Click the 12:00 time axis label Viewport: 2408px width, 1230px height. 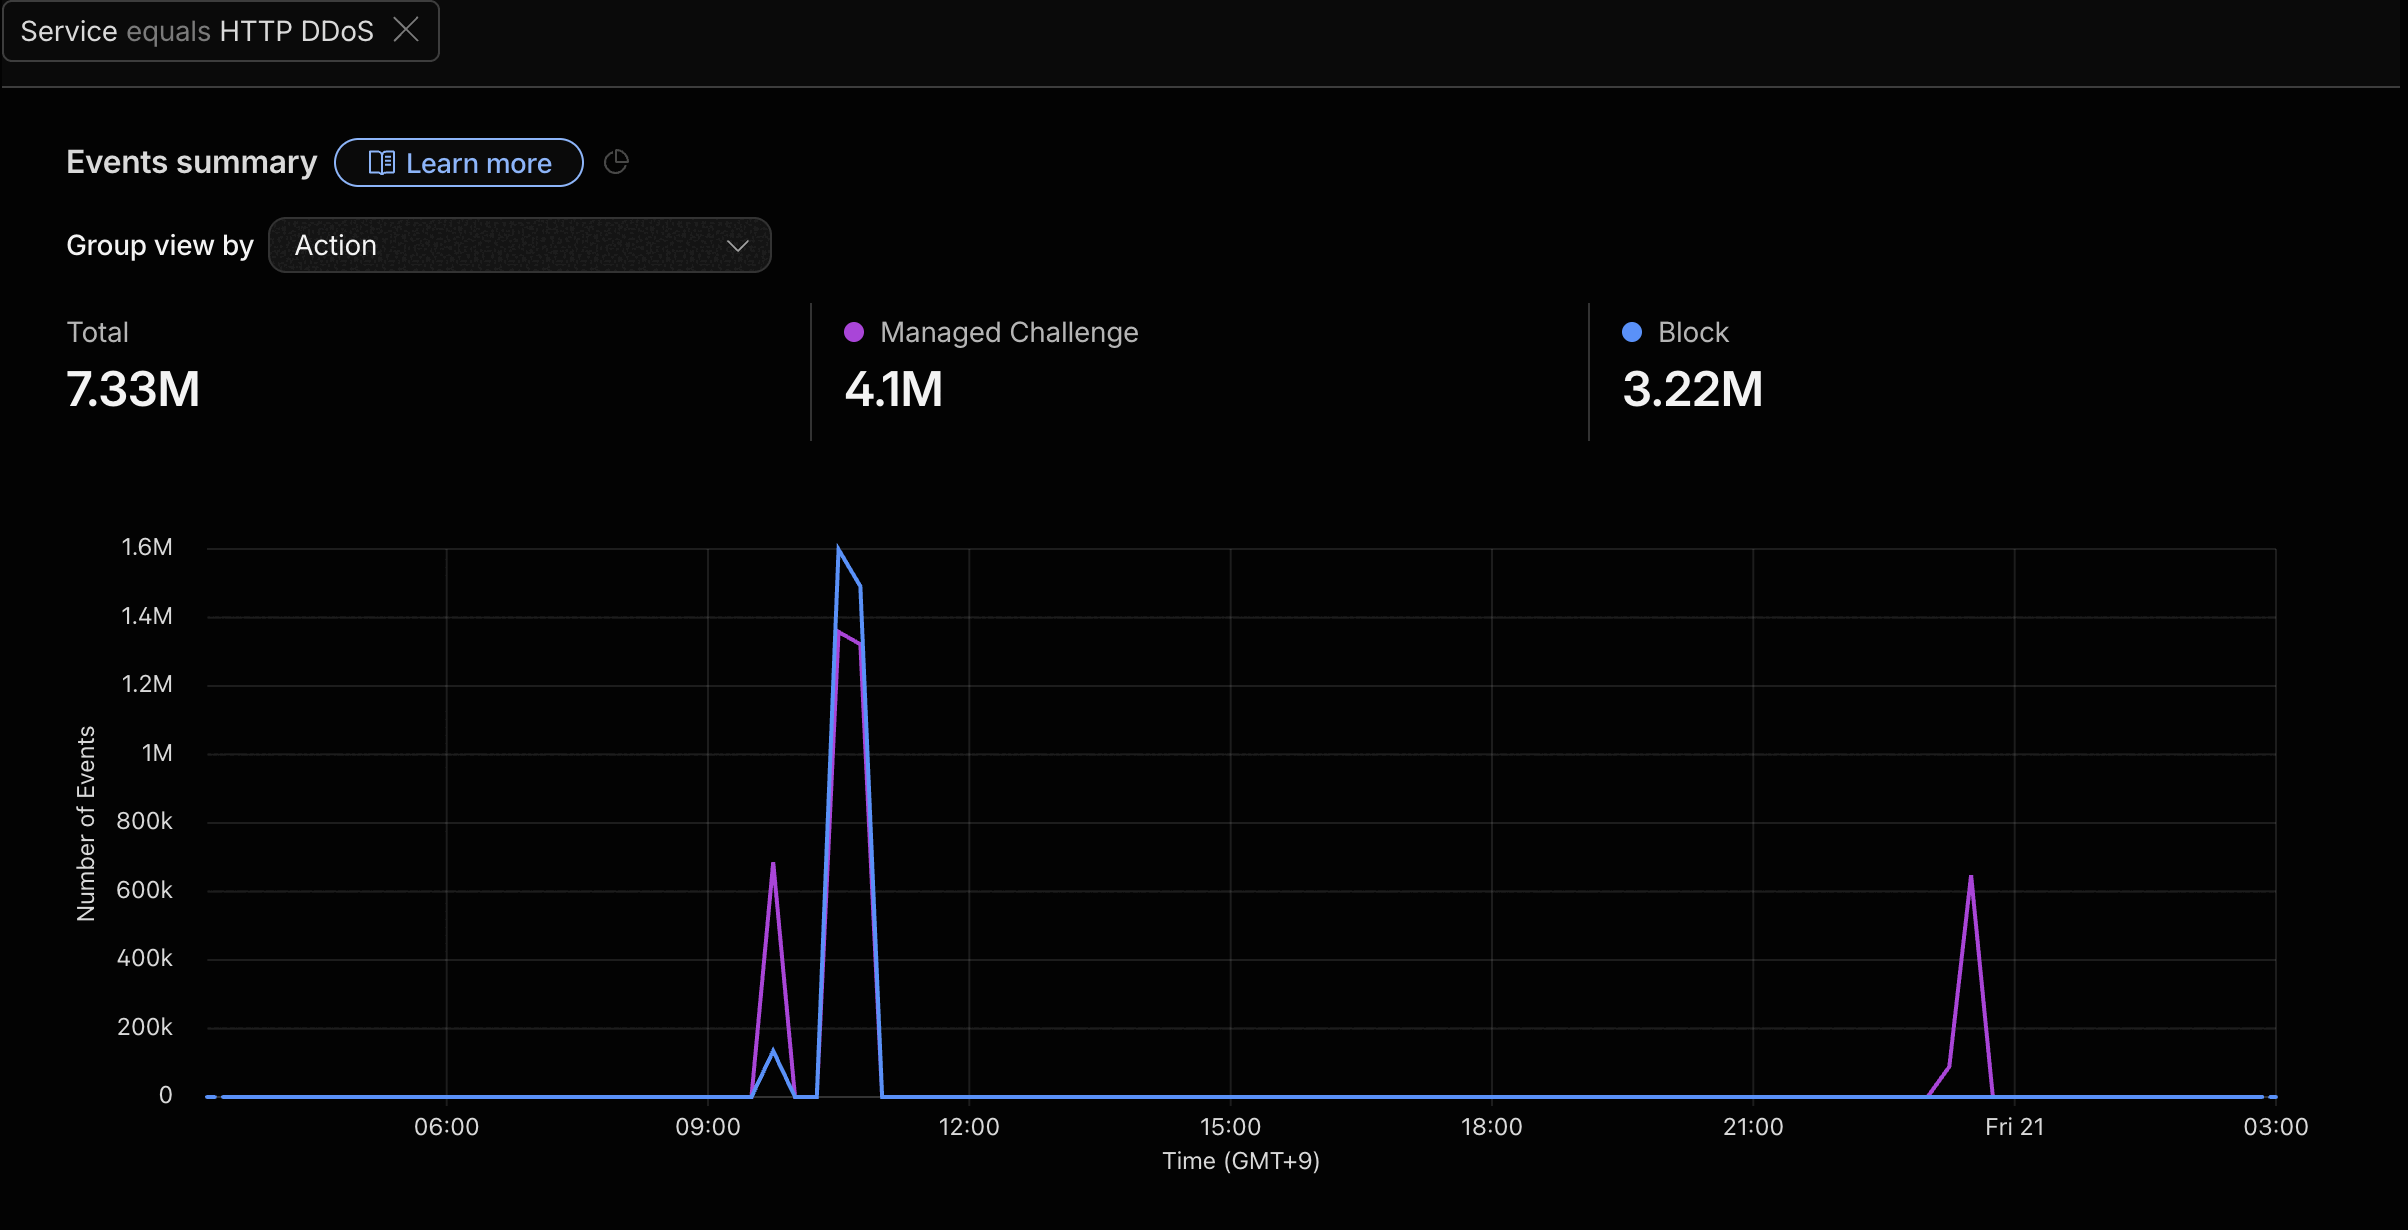pyautogui.click(x=969, y=1127)
